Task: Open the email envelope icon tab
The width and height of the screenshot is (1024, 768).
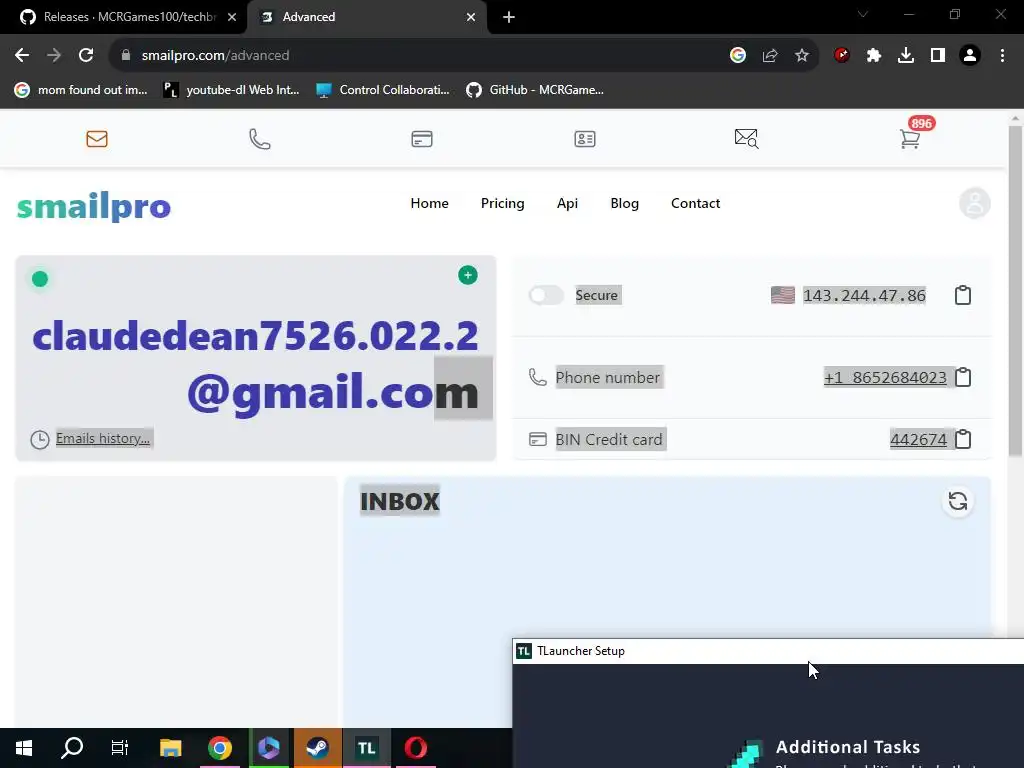Action: [x=97, y=138]
